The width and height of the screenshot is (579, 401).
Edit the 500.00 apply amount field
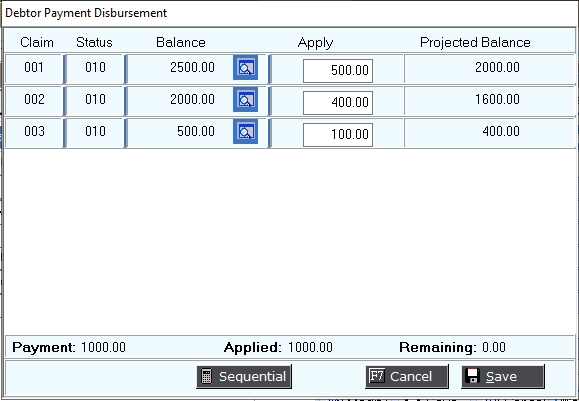[338, 71]
